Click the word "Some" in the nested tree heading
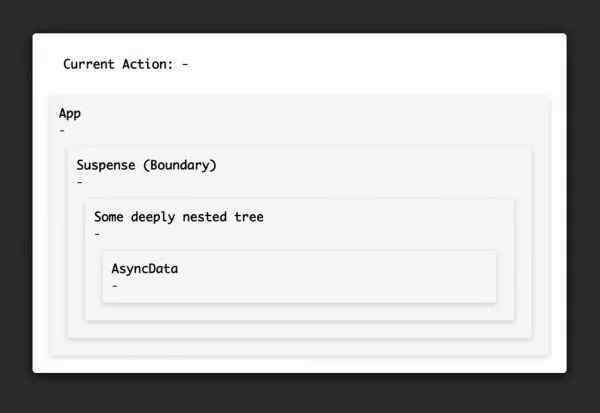 click(108, 217)
